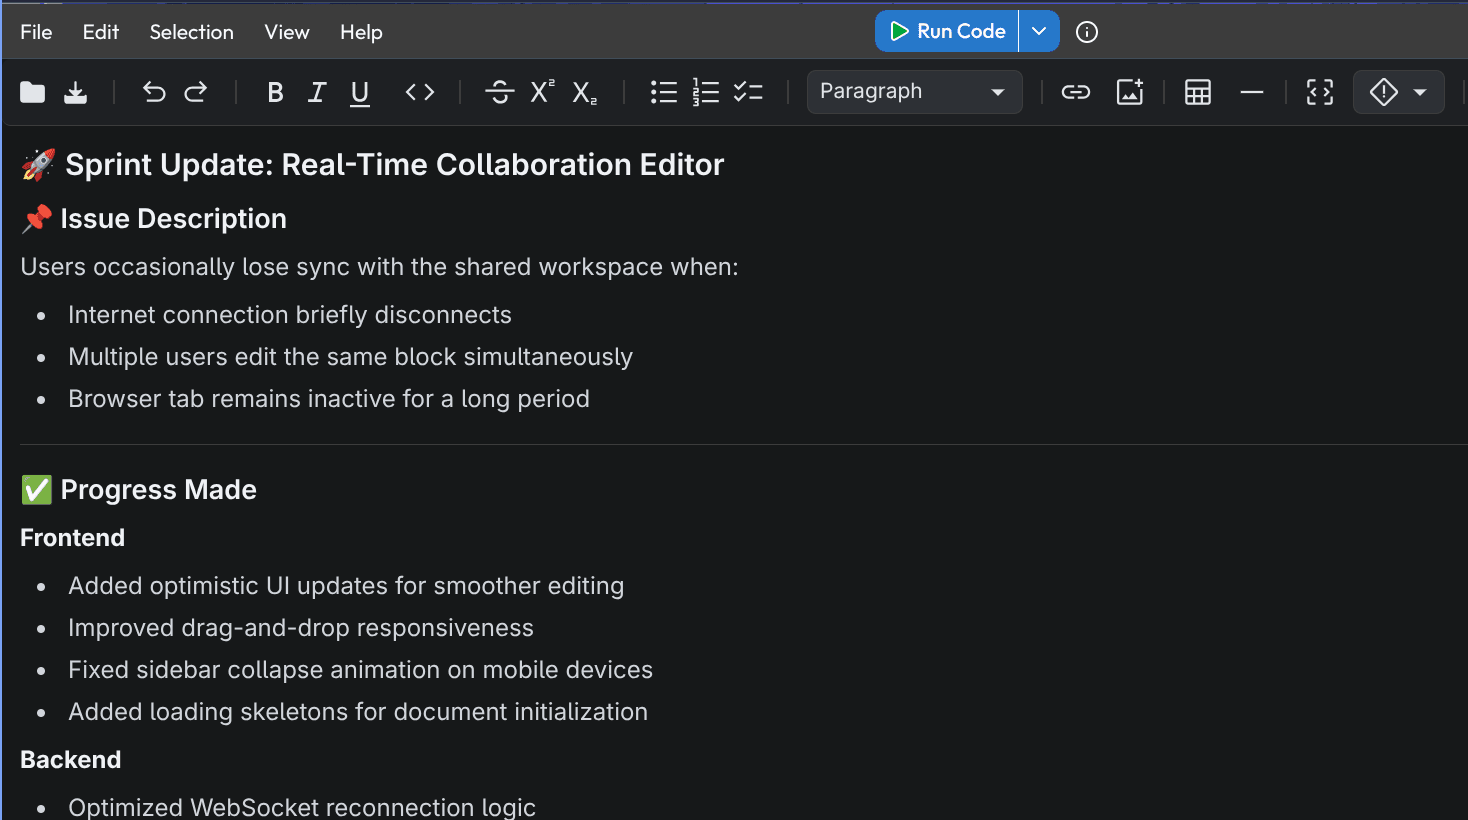1468x820 pixels.
Task: Open file with the folder icon
Action: coord(33,93)
